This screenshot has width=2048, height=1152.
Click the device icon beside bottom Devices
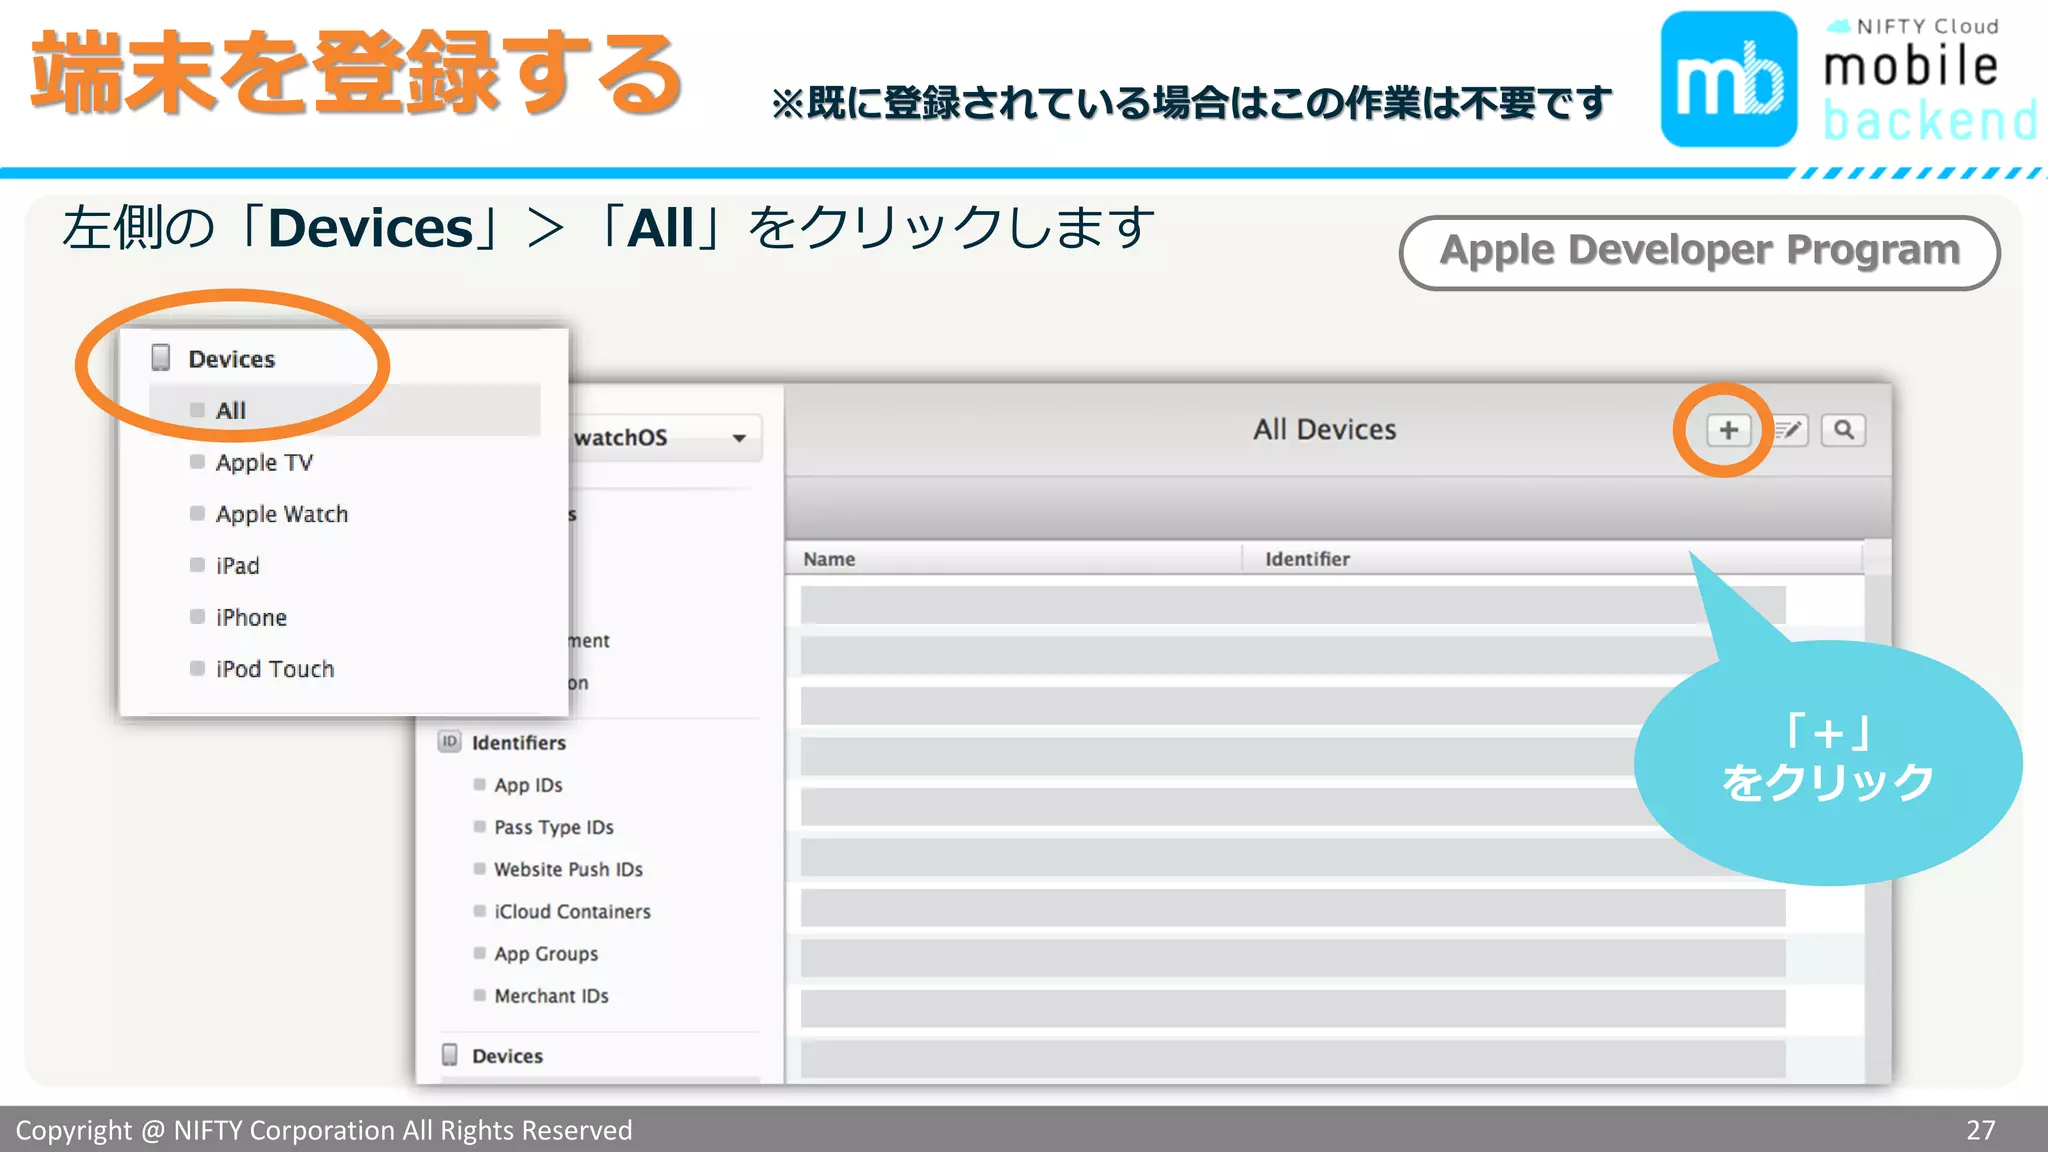tap(450, 1055)
